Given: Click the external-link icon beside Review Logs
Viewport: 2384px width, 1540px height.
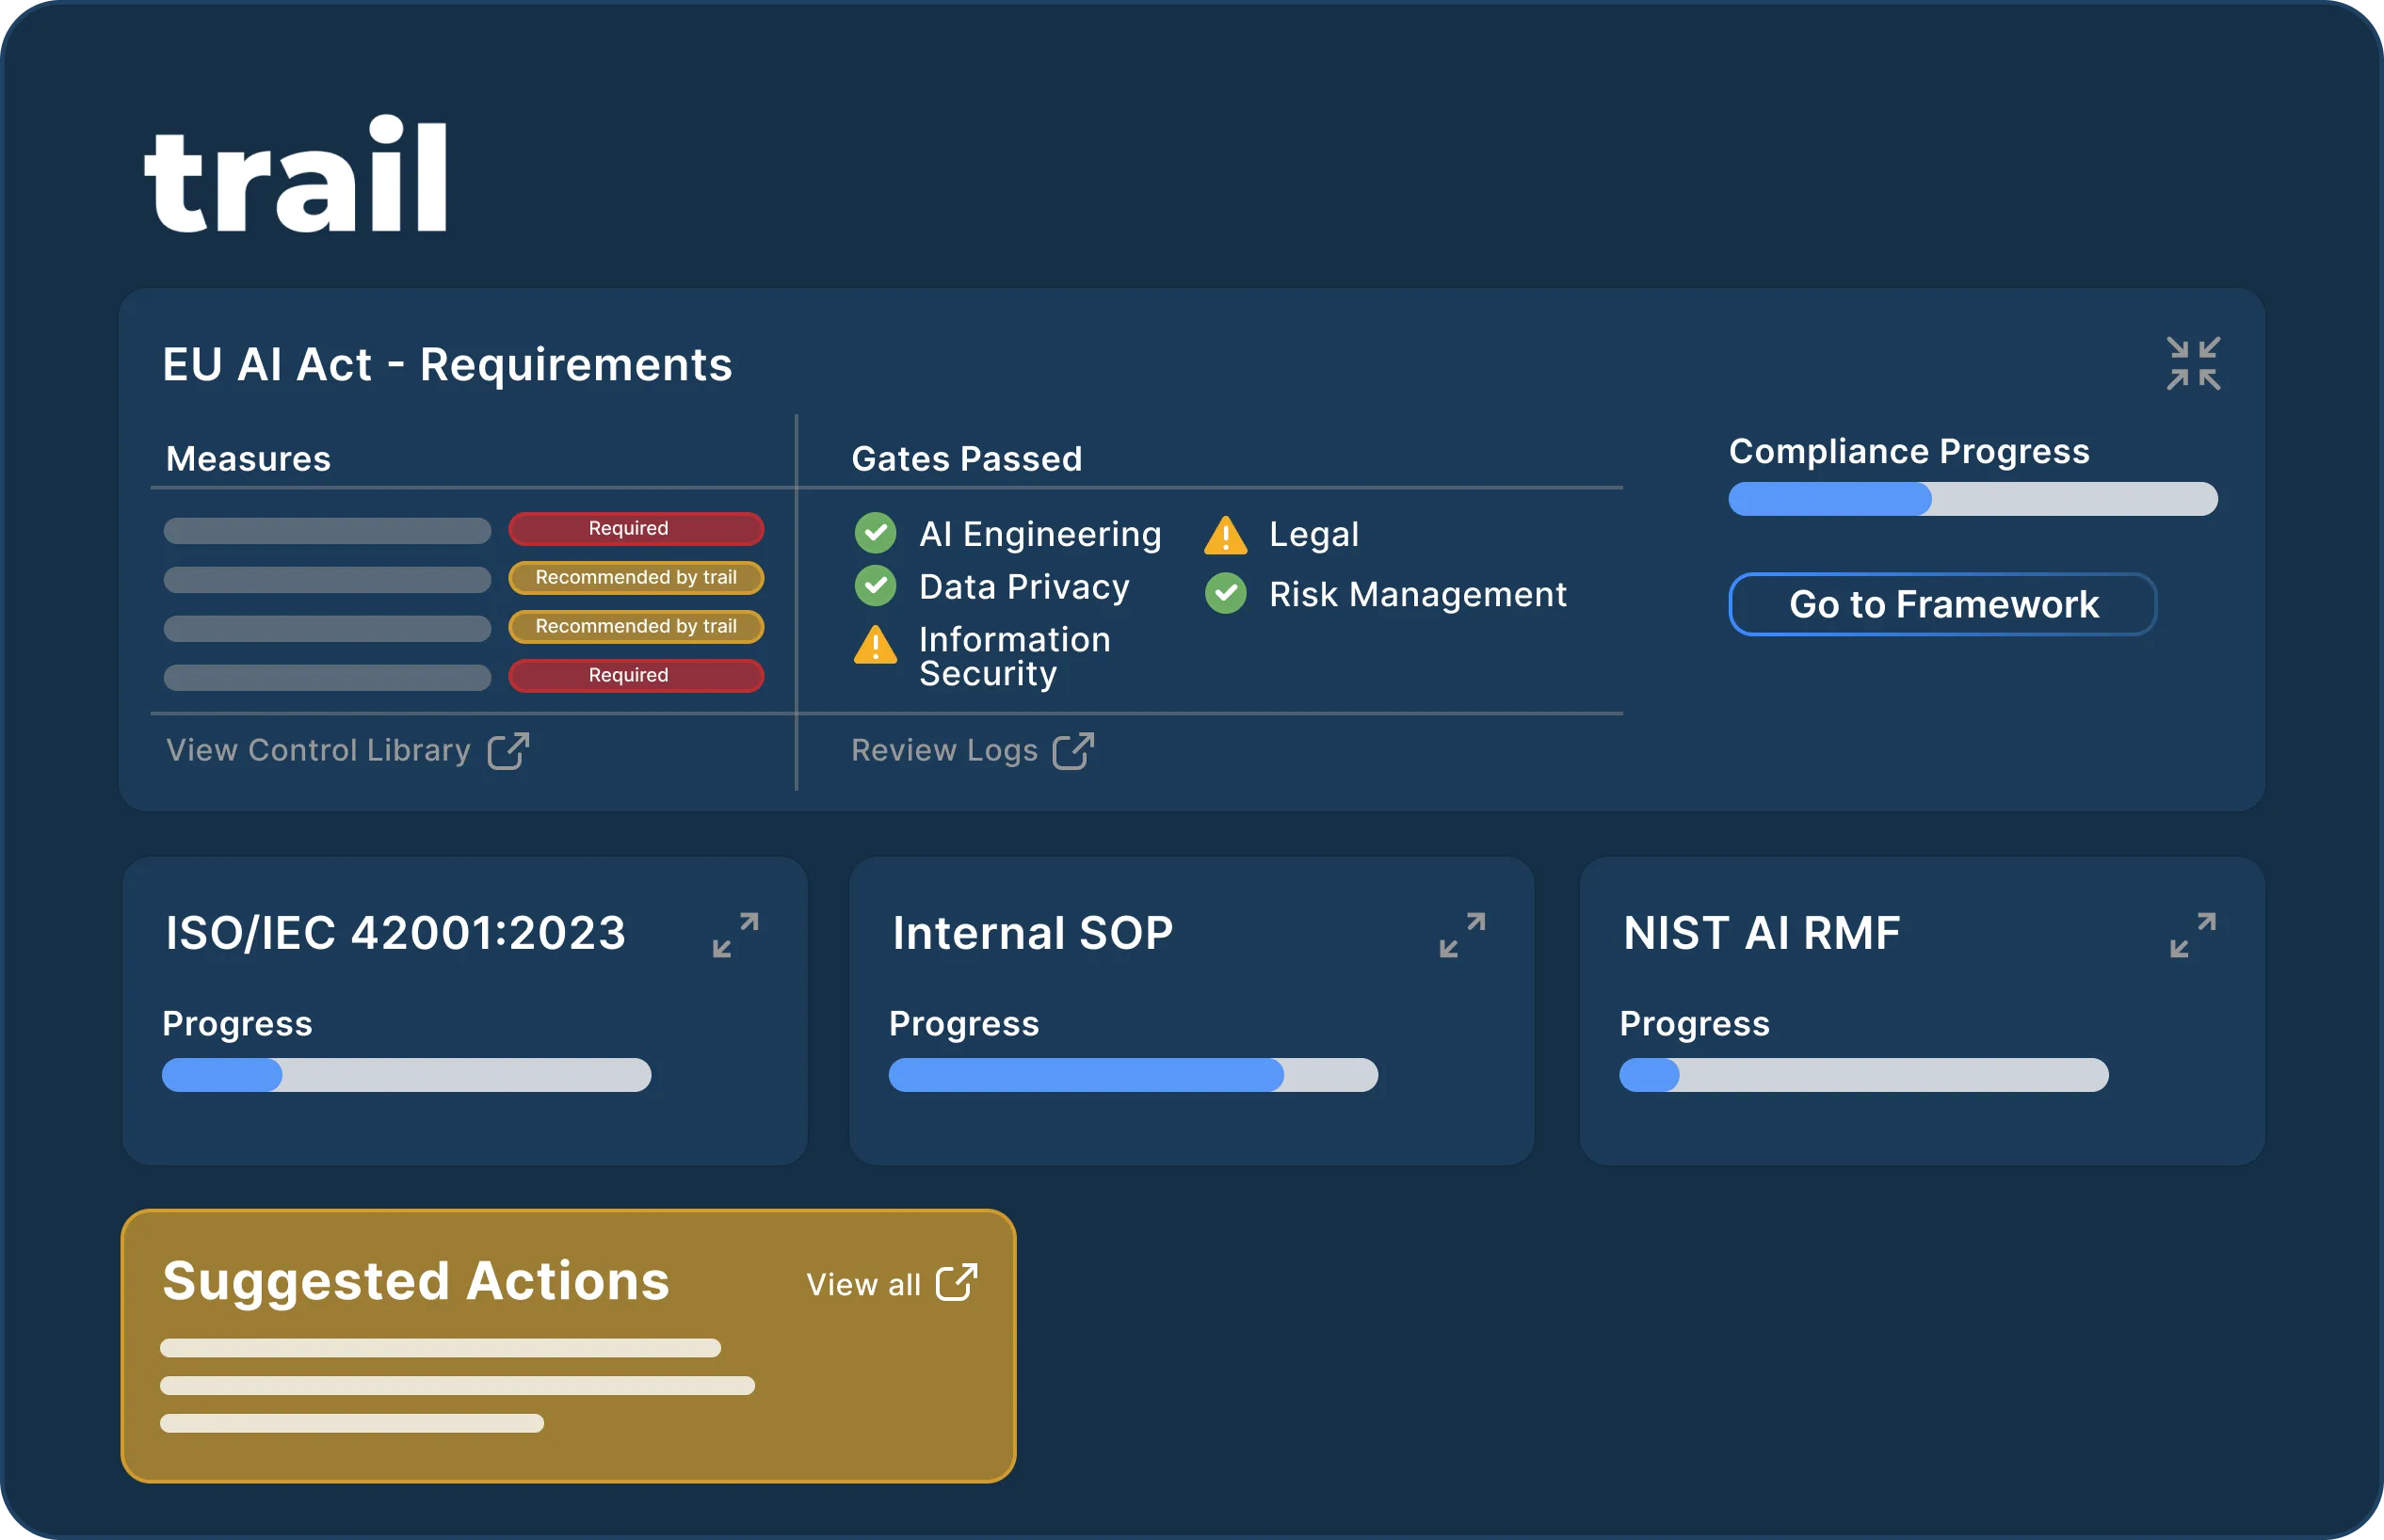Looking at the screenshot, I should click(1073, 750).
